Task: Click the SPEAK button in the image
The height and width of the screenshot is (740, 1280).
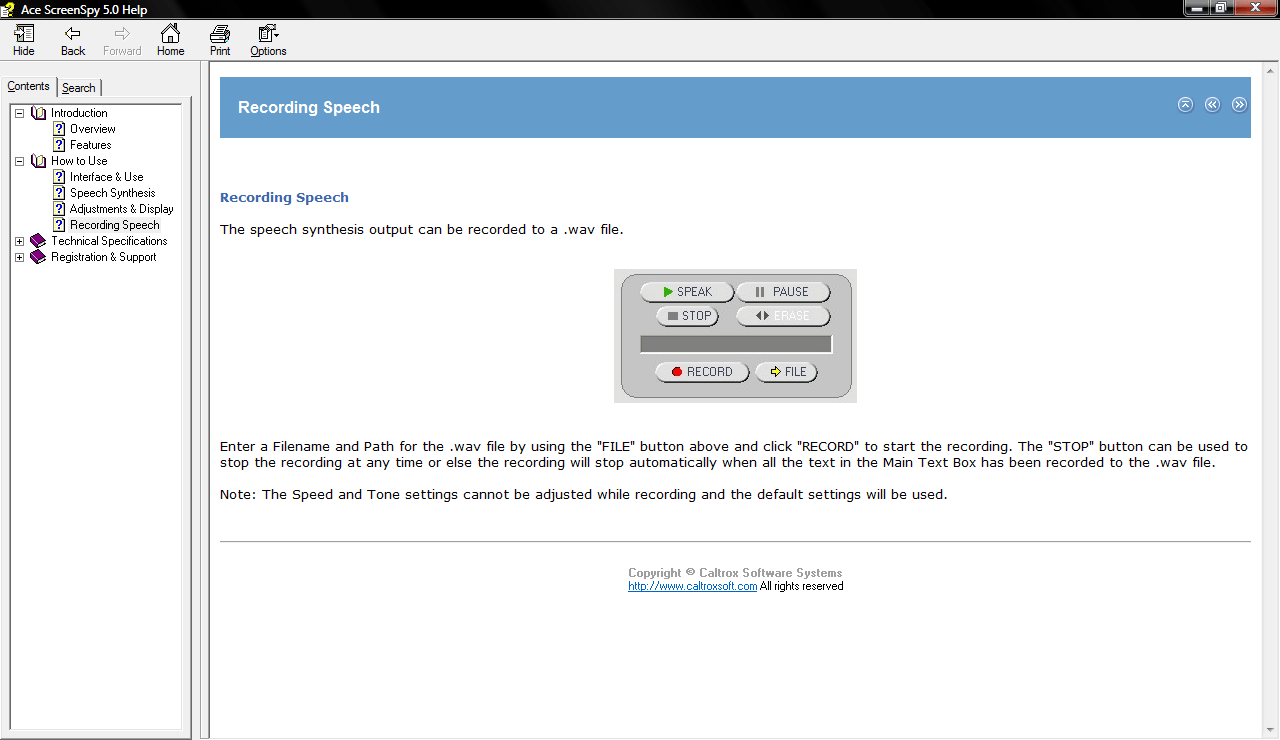Action: coord(687,292)
